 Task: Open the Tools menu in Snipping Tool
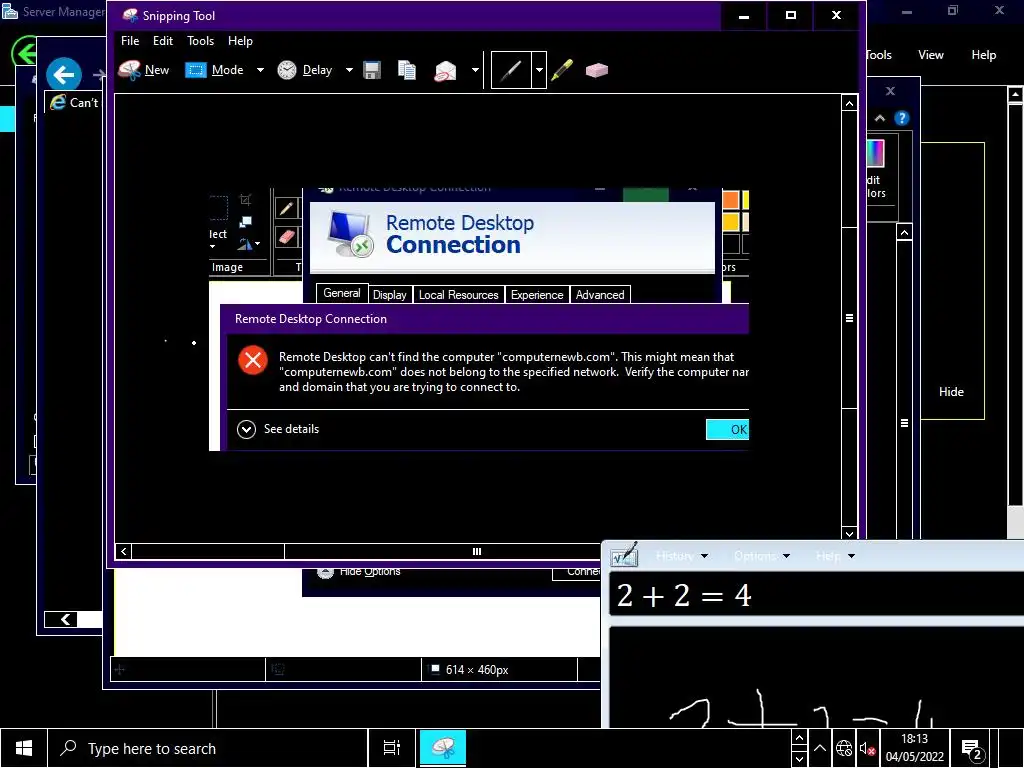200,40
